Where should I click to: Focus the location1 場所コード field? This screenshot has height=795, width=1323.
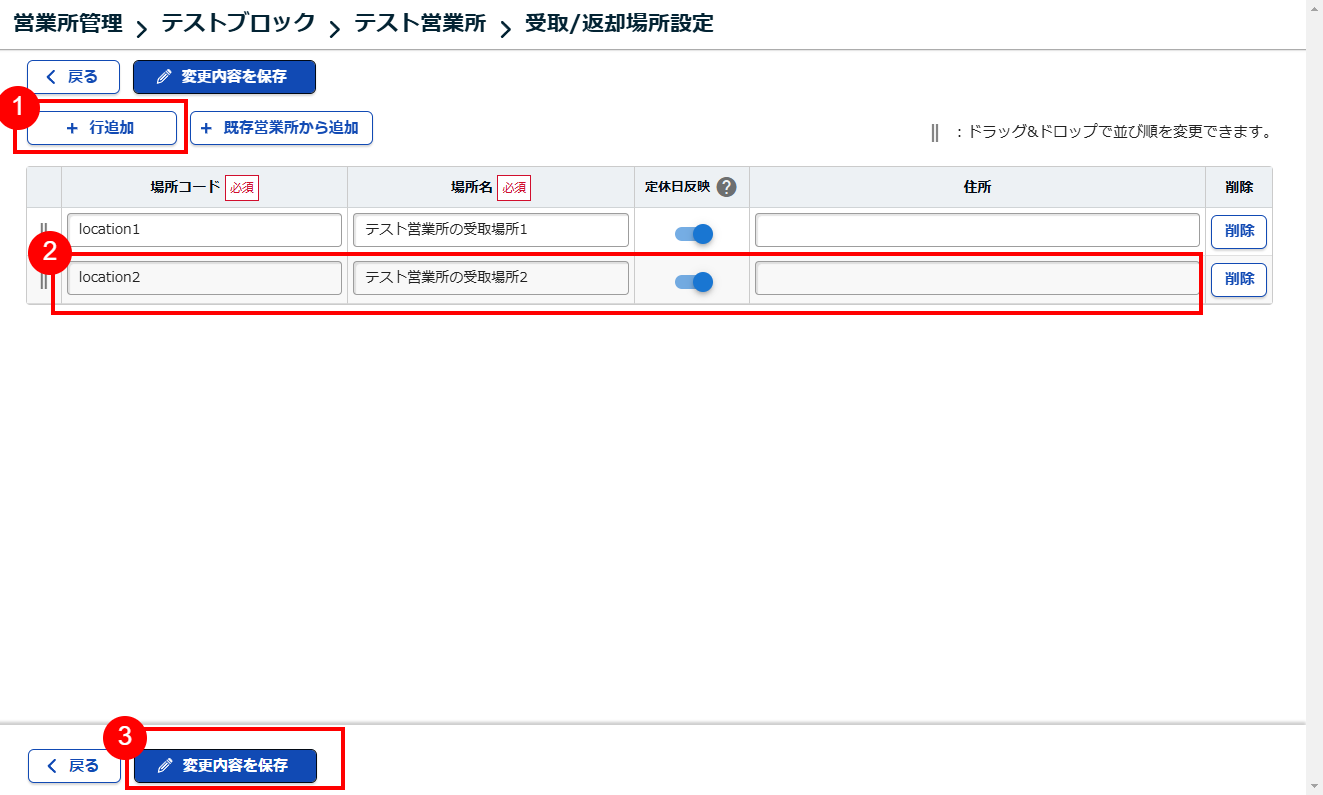pos(204,230)
